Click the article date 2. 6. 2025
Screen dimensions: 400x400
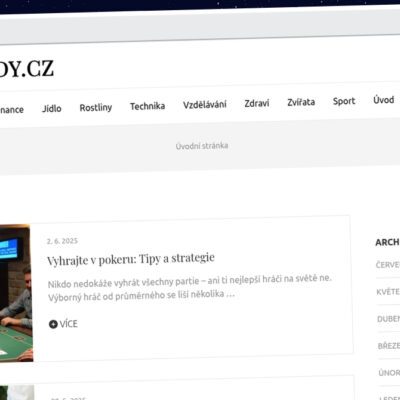point(62,241)
